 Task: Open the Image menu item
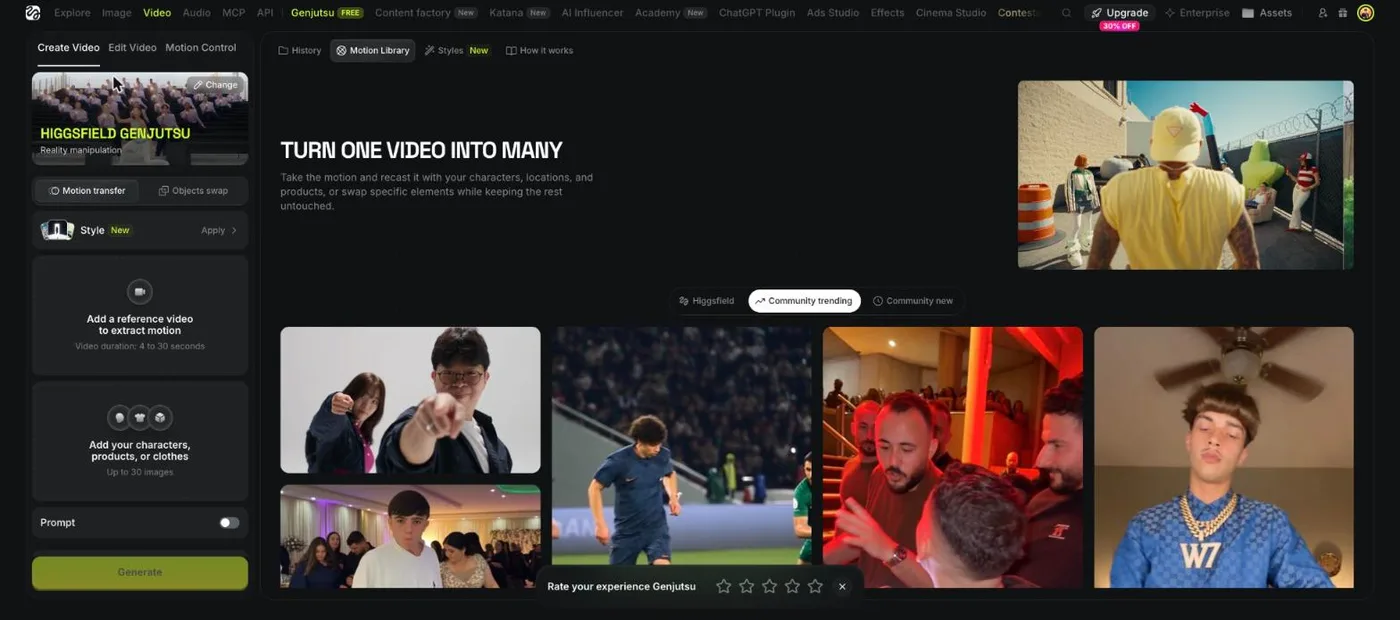[117, 13]
